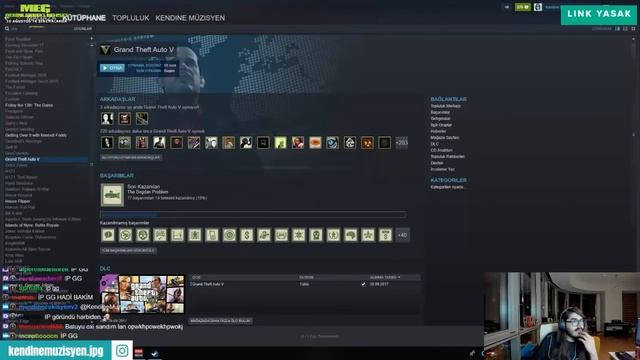Open the Mağaza Sayfası link
This screenshot has width=640, height=360.
pos(444,138)
